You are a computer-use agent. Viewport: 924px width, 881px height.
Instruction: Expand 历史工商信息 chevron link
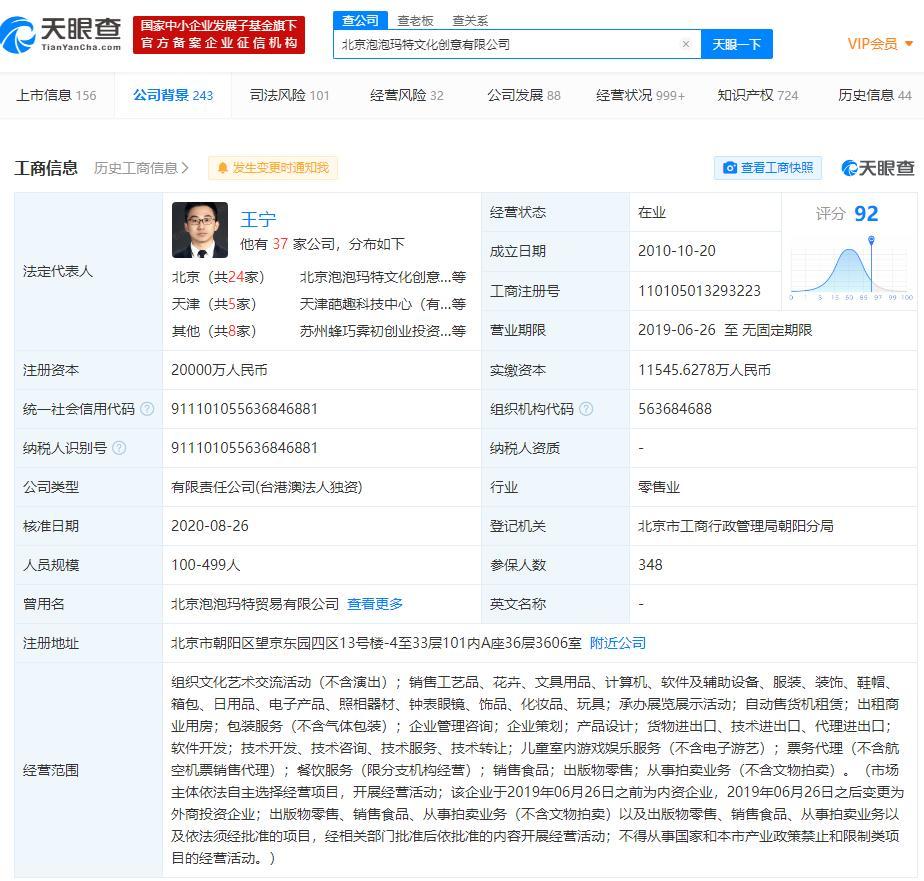click(x=141, y=168)
